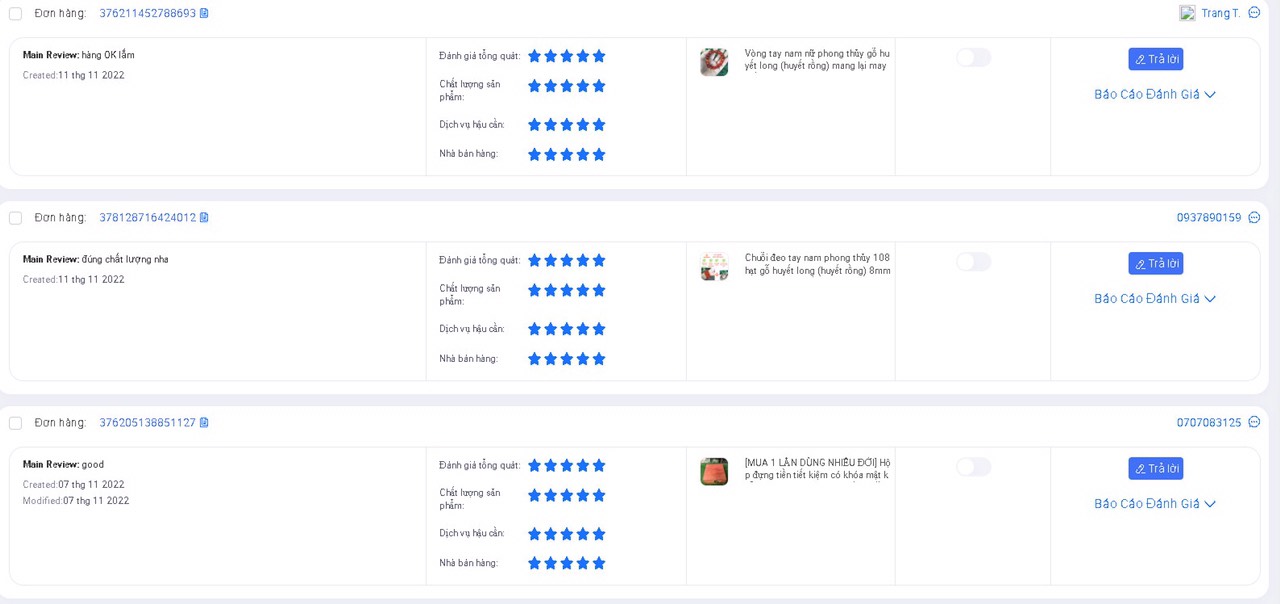Select checkbox for order 376205138851127
The height and width of the screenshot is (604, 1280).
15,423
